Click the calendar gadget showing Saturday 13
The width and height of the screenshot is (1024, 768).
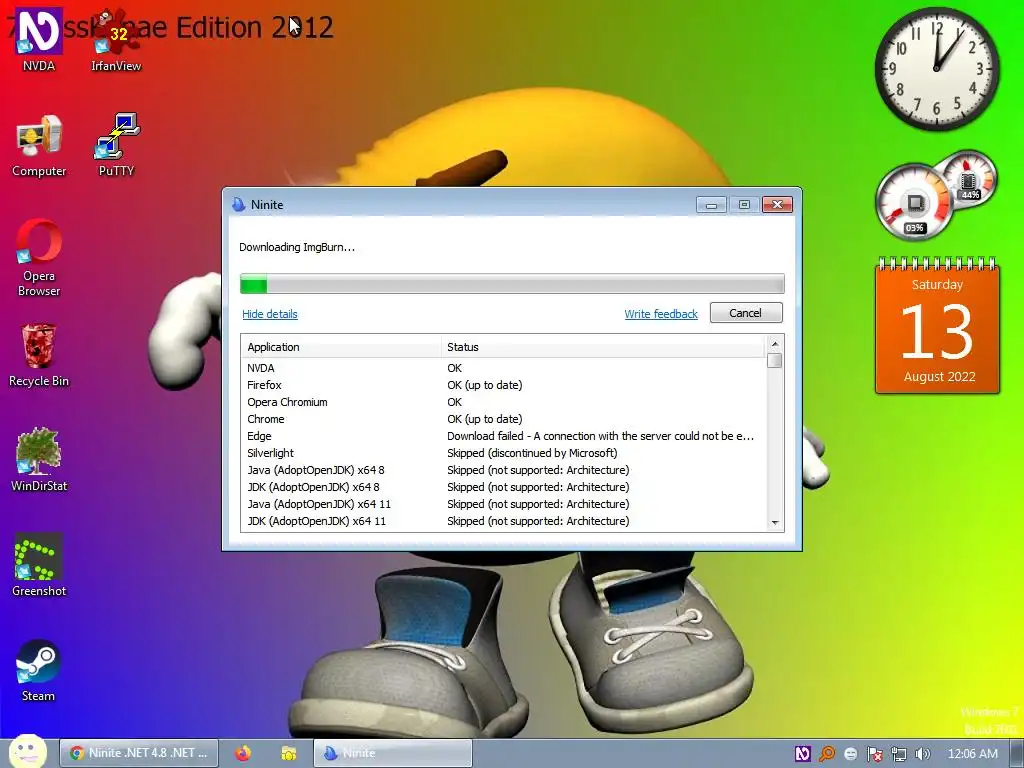937,327
